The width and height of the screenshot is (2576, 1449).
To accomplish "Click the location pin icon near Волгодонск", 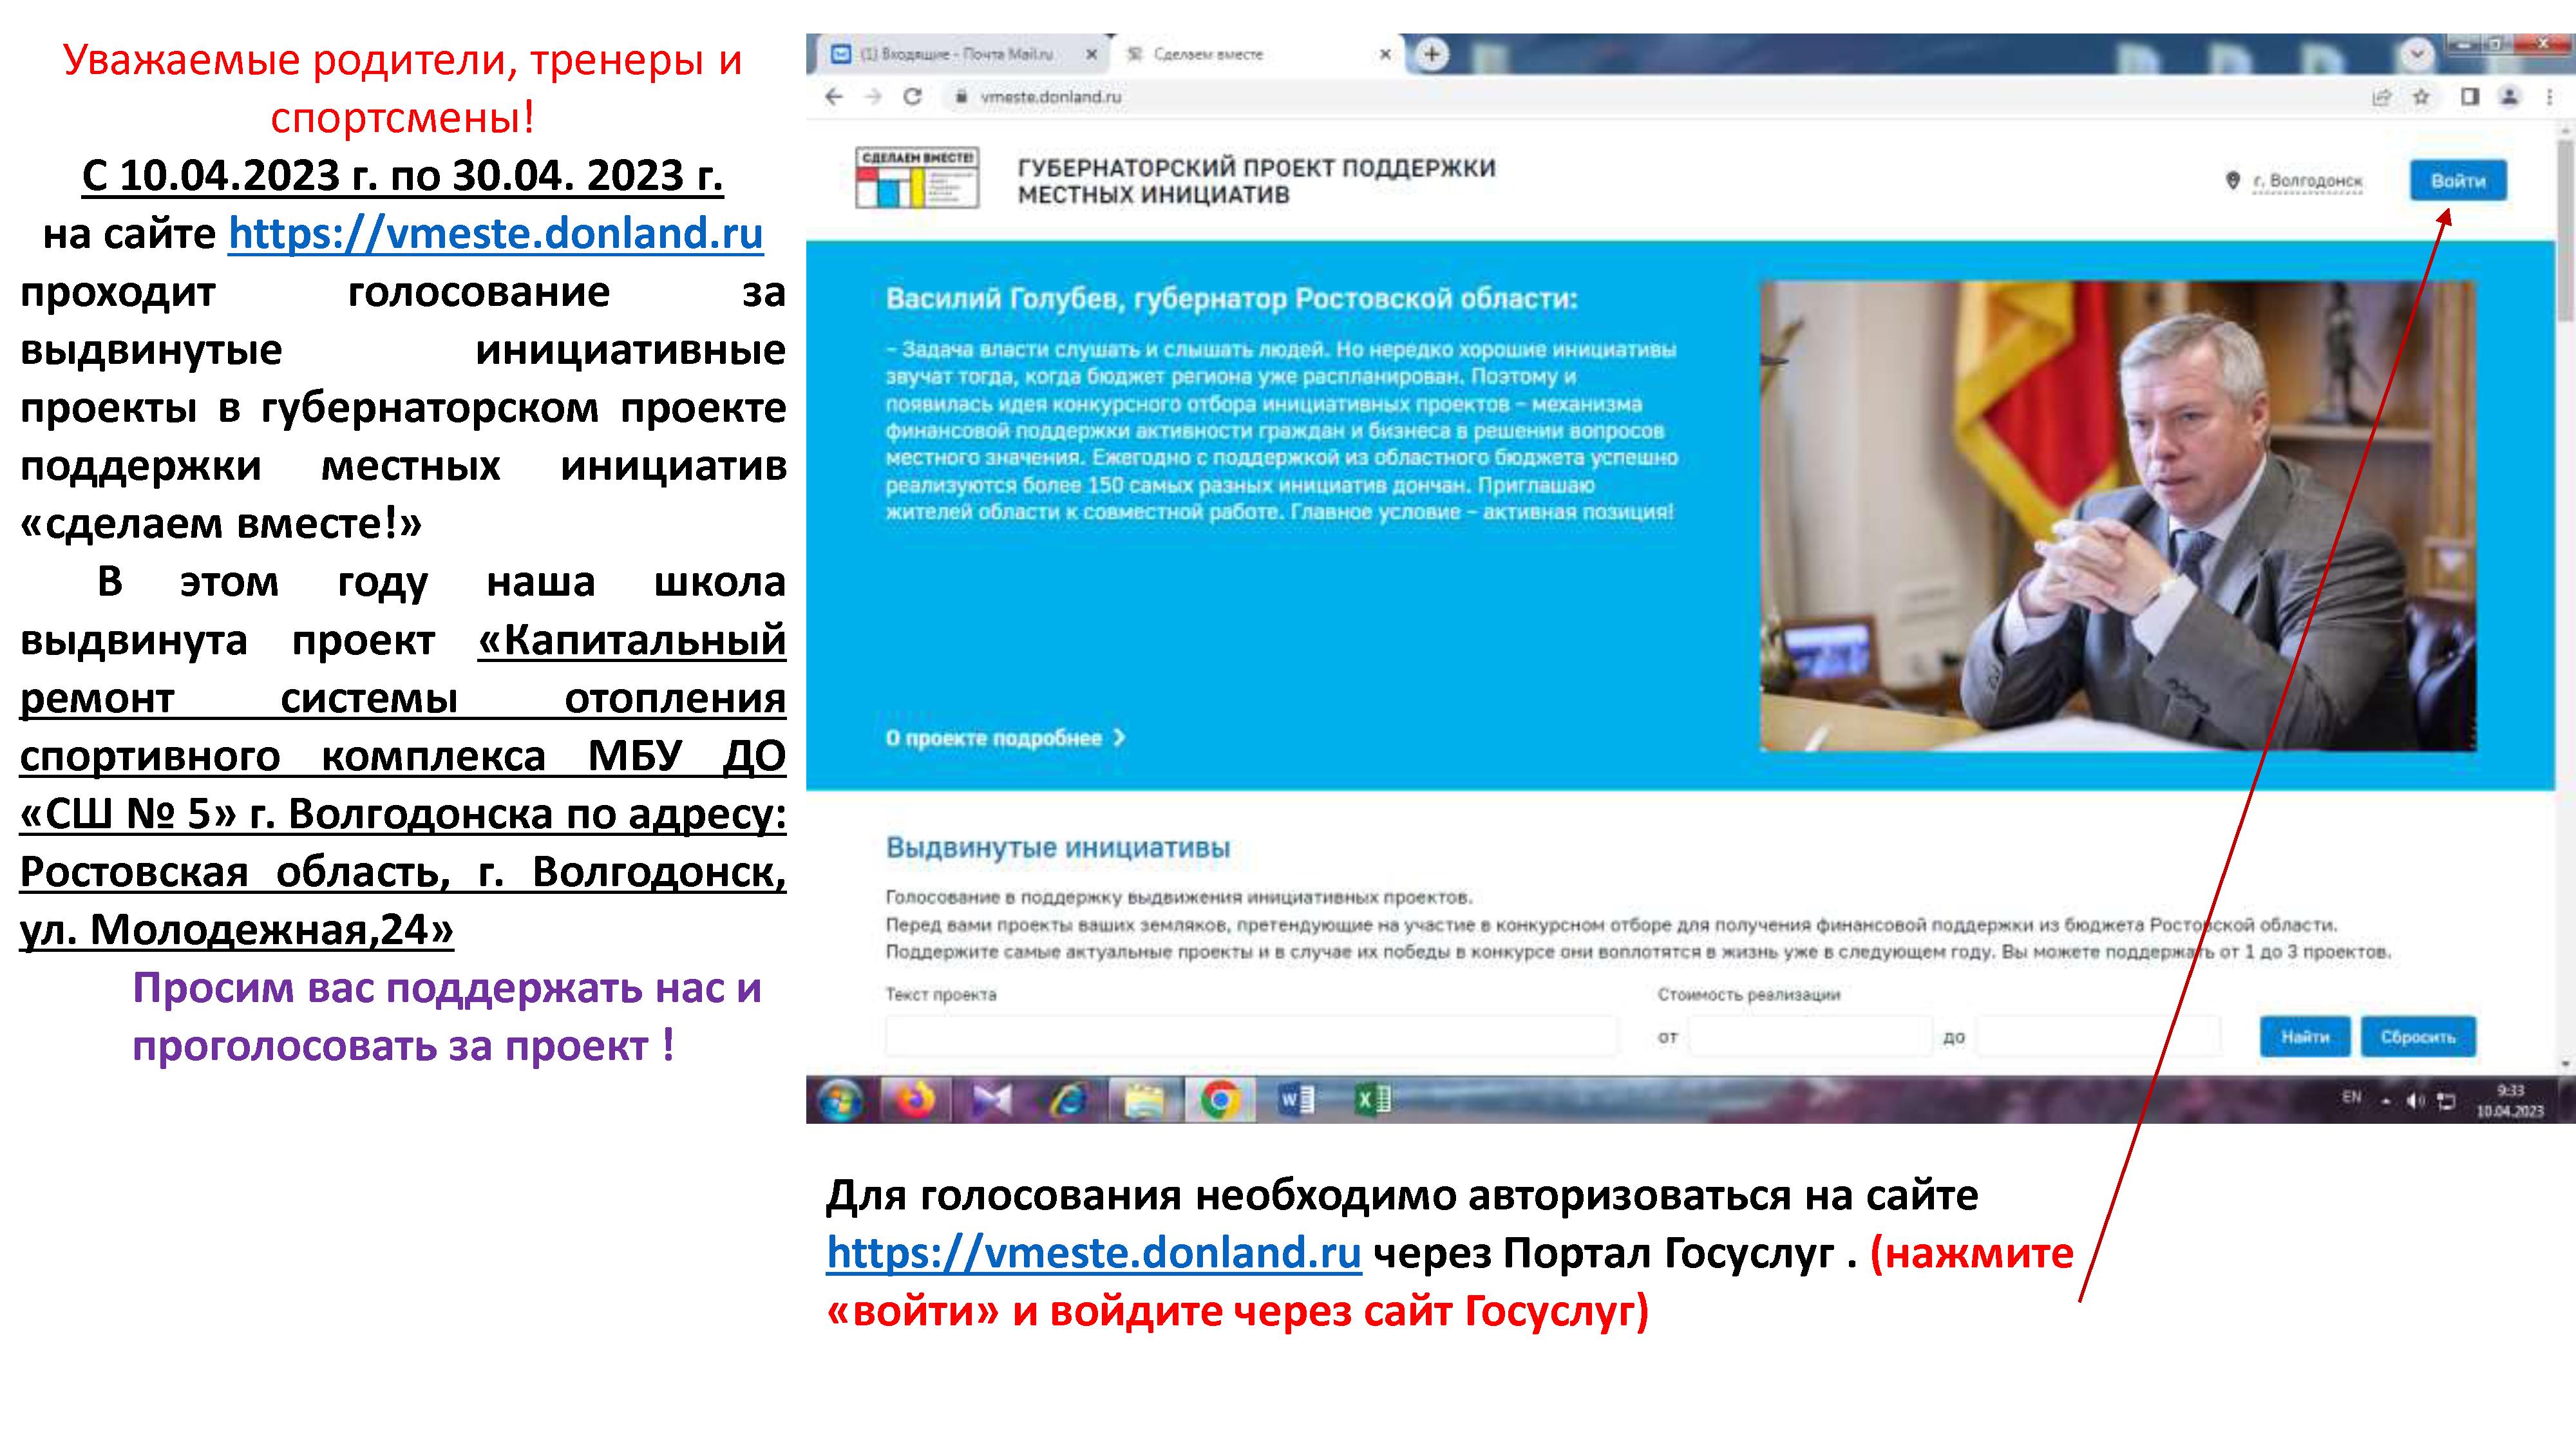I will click(x=2232, y=180).
